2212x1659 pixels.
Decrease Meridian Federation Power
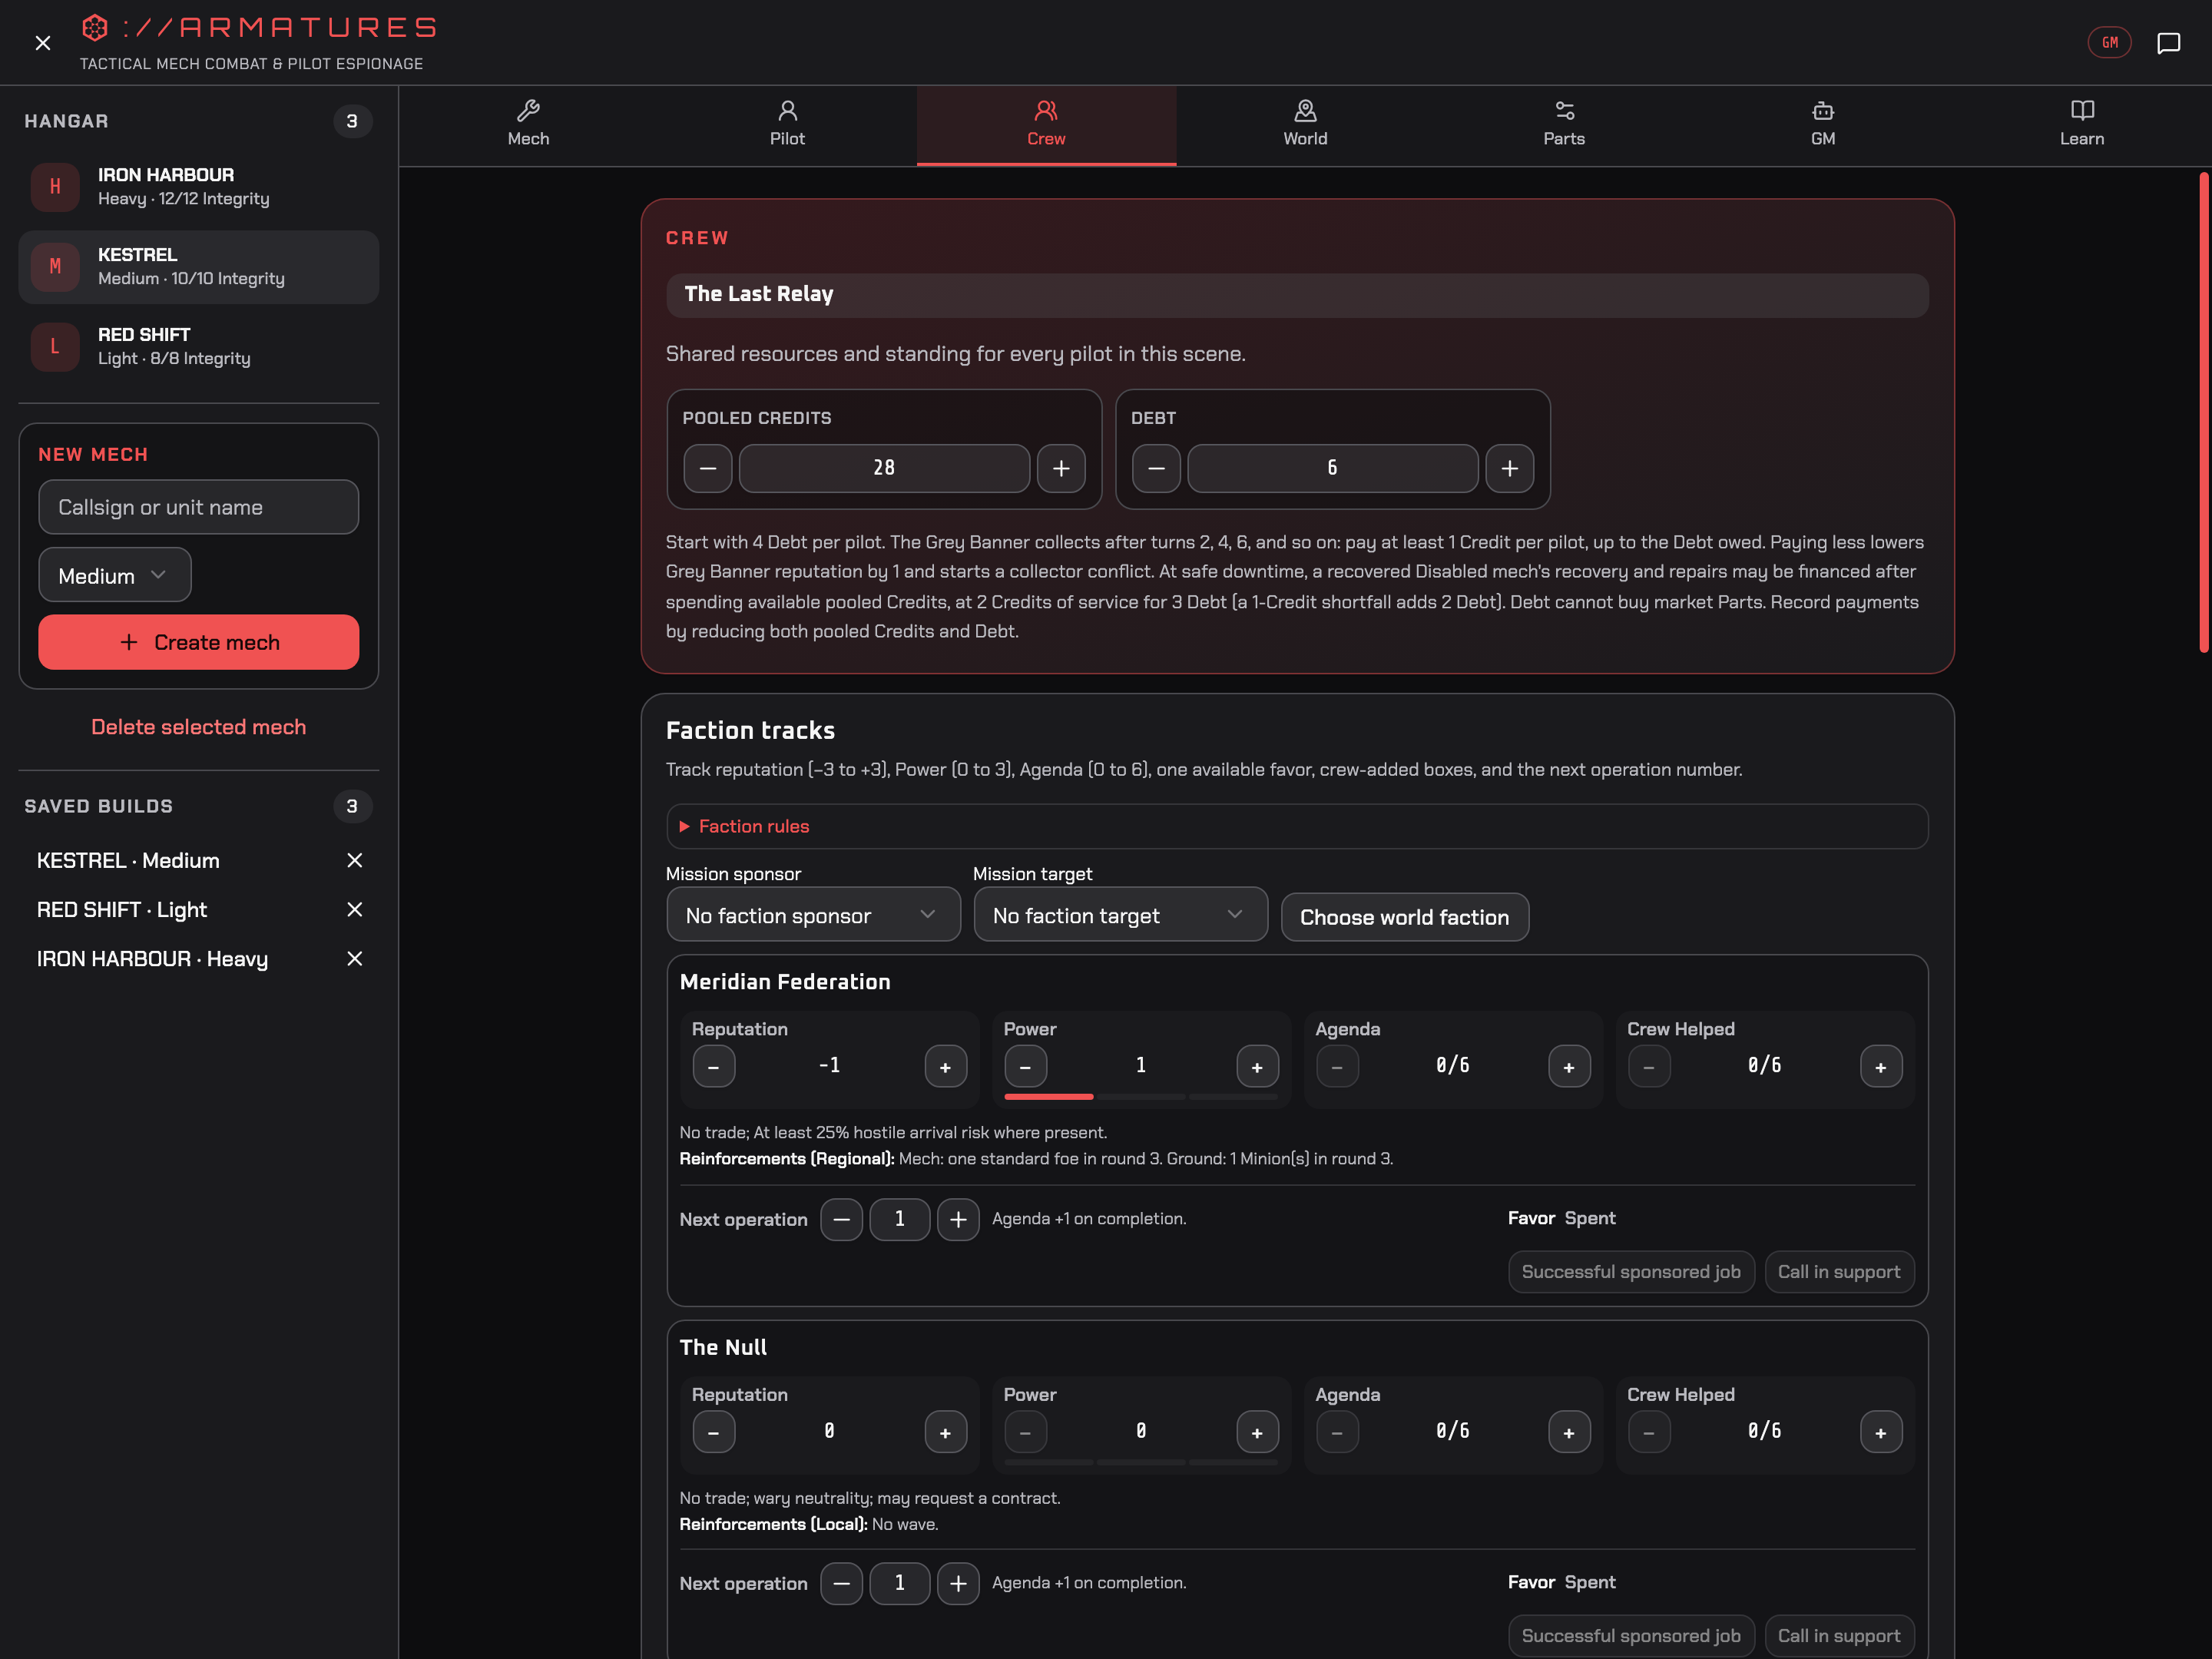click(x=1025, y=1067)
